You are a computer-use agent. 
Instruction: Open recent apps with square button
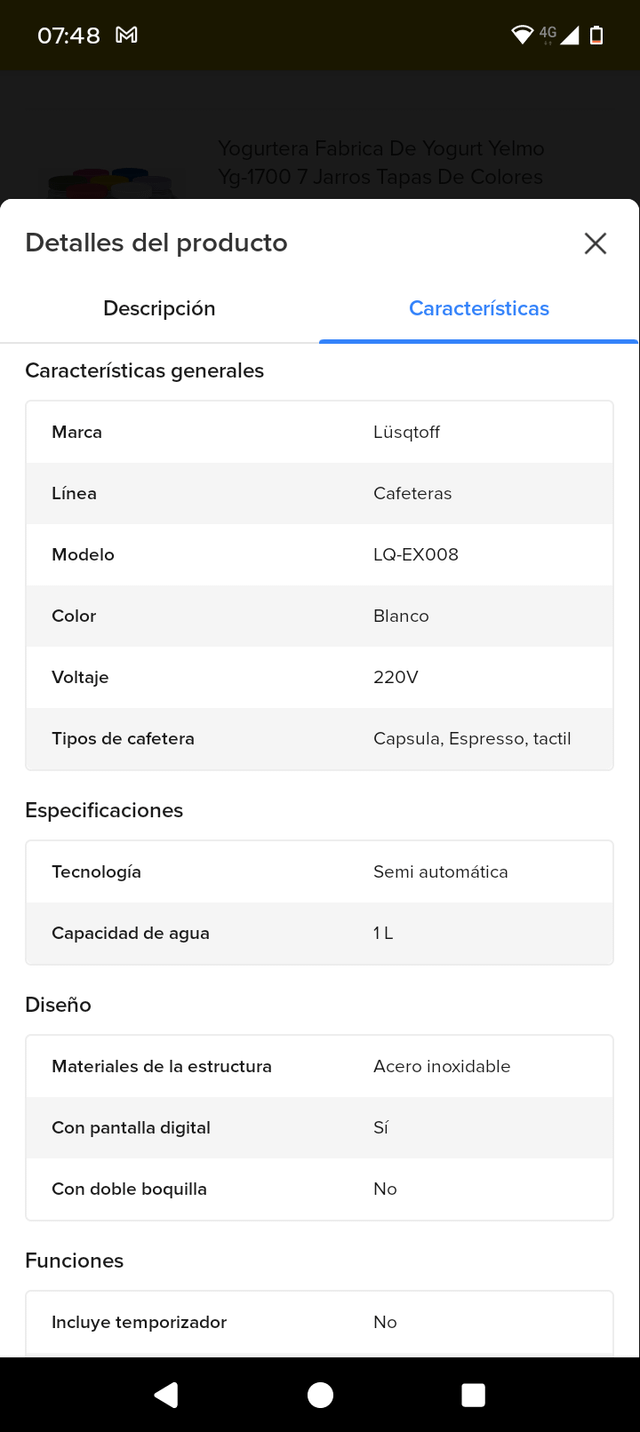coord(473,1395)
